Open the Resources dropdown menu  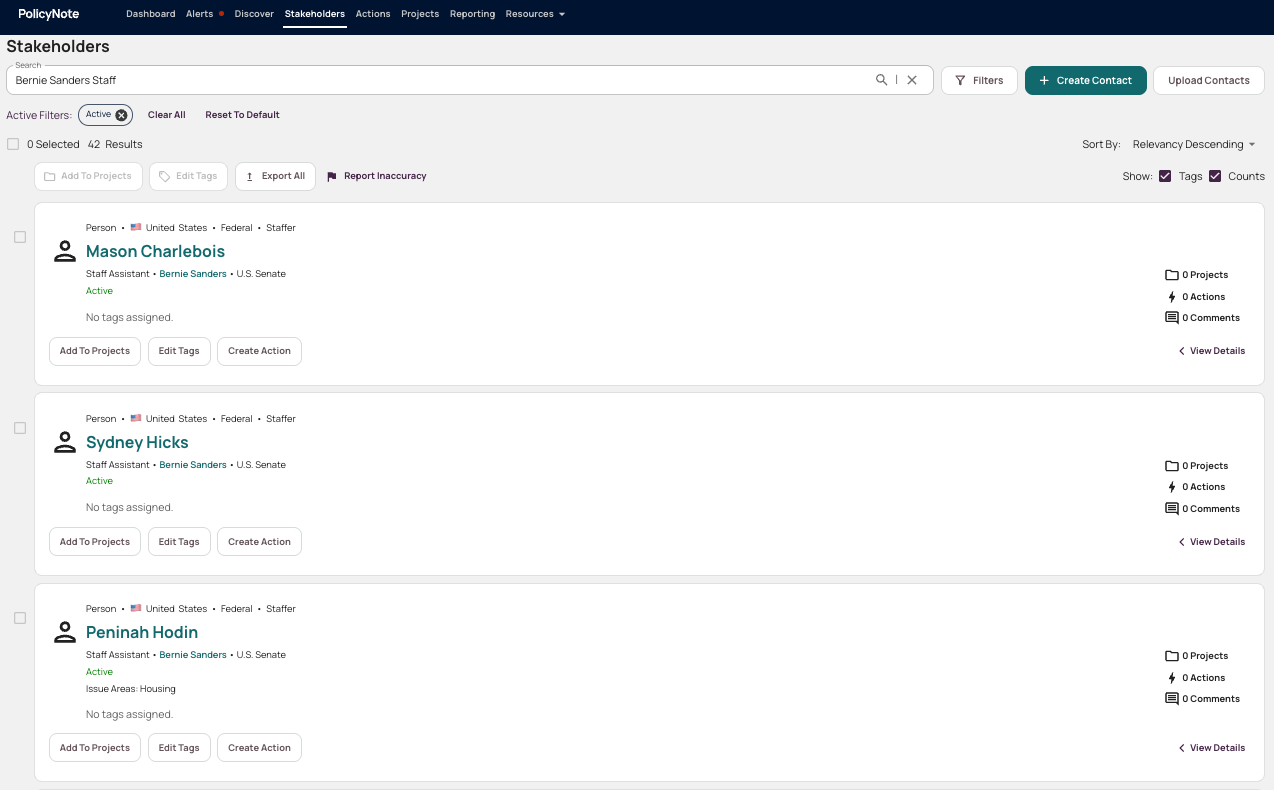click(535, 14)
